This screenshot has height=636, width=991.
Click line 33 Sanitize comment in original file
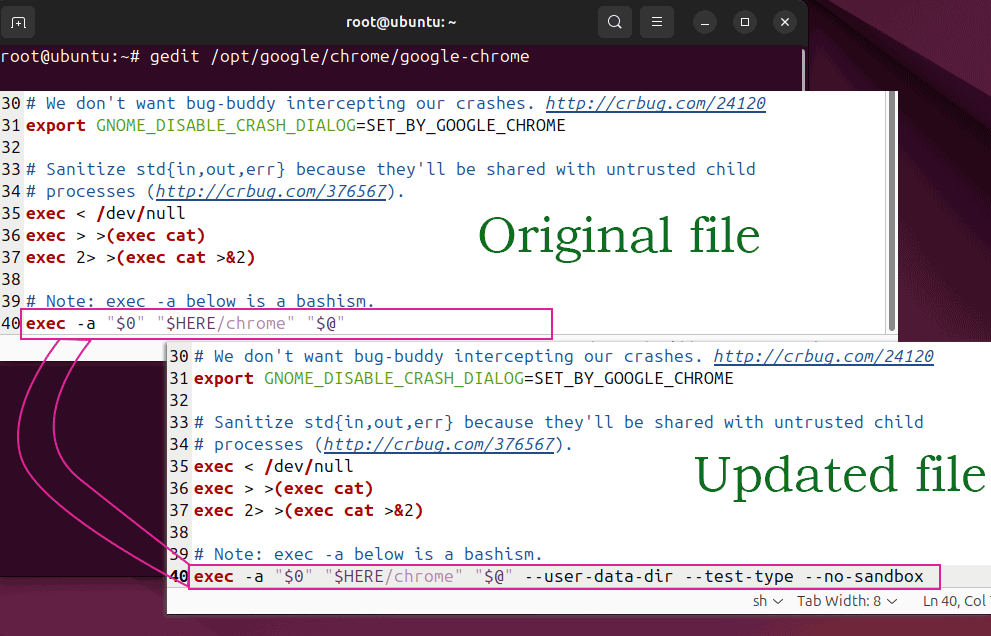391,169
